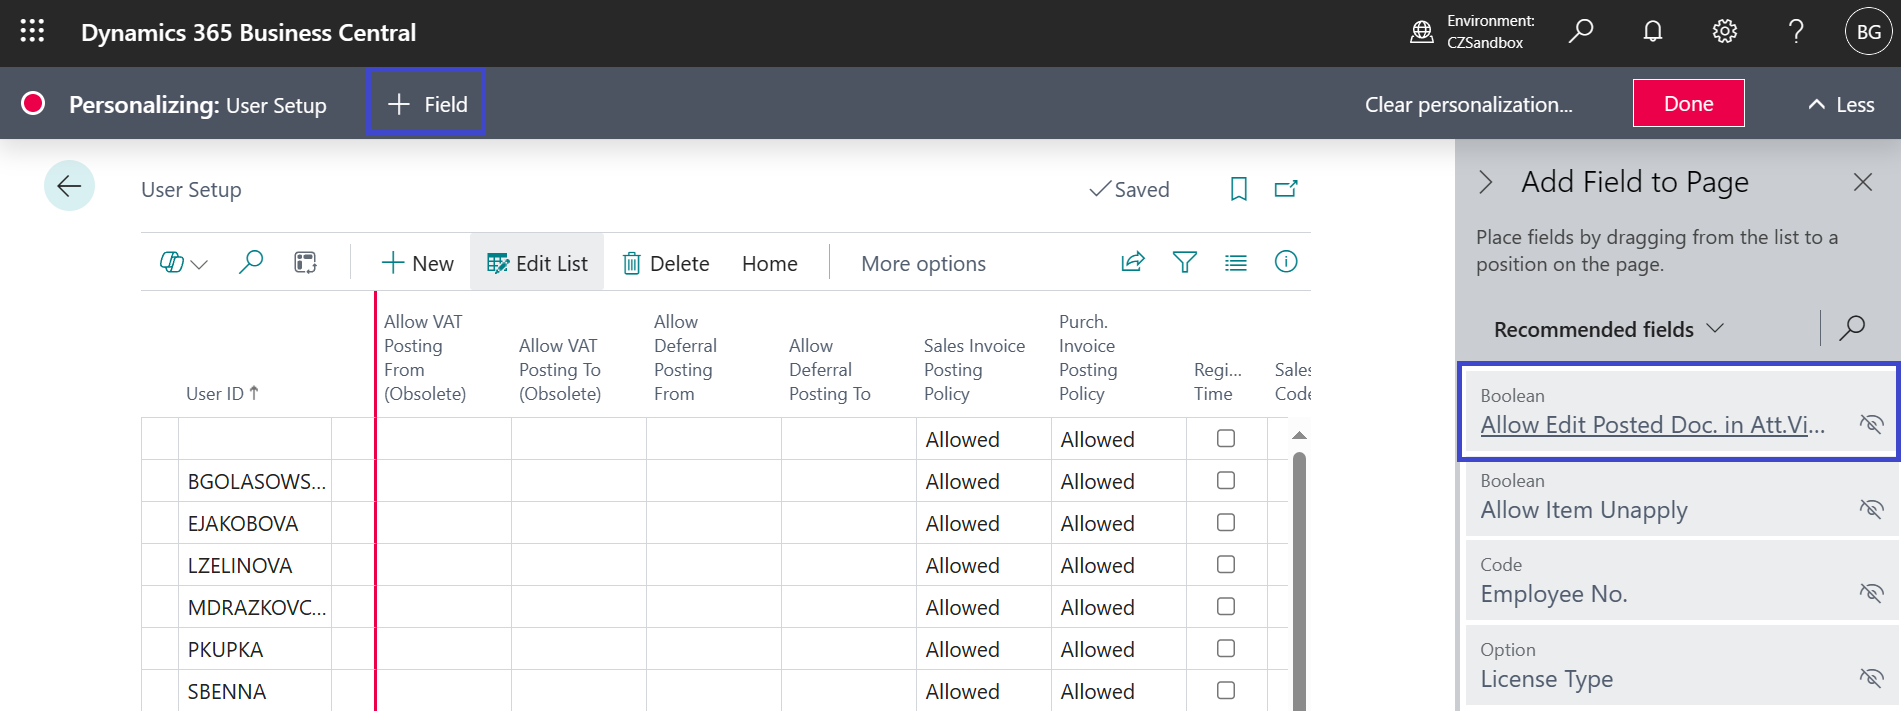1901x711 pixels.
Task: Expand the Recommended fields dropdown
Action: click(x=1608, y=329)
